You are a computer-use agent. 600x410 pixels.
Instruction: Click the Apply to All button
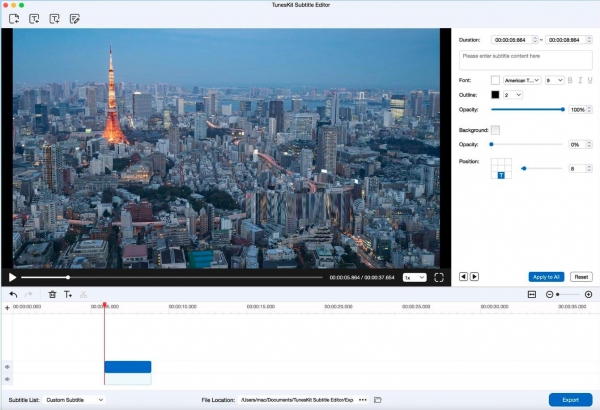(x=546, y=277)
